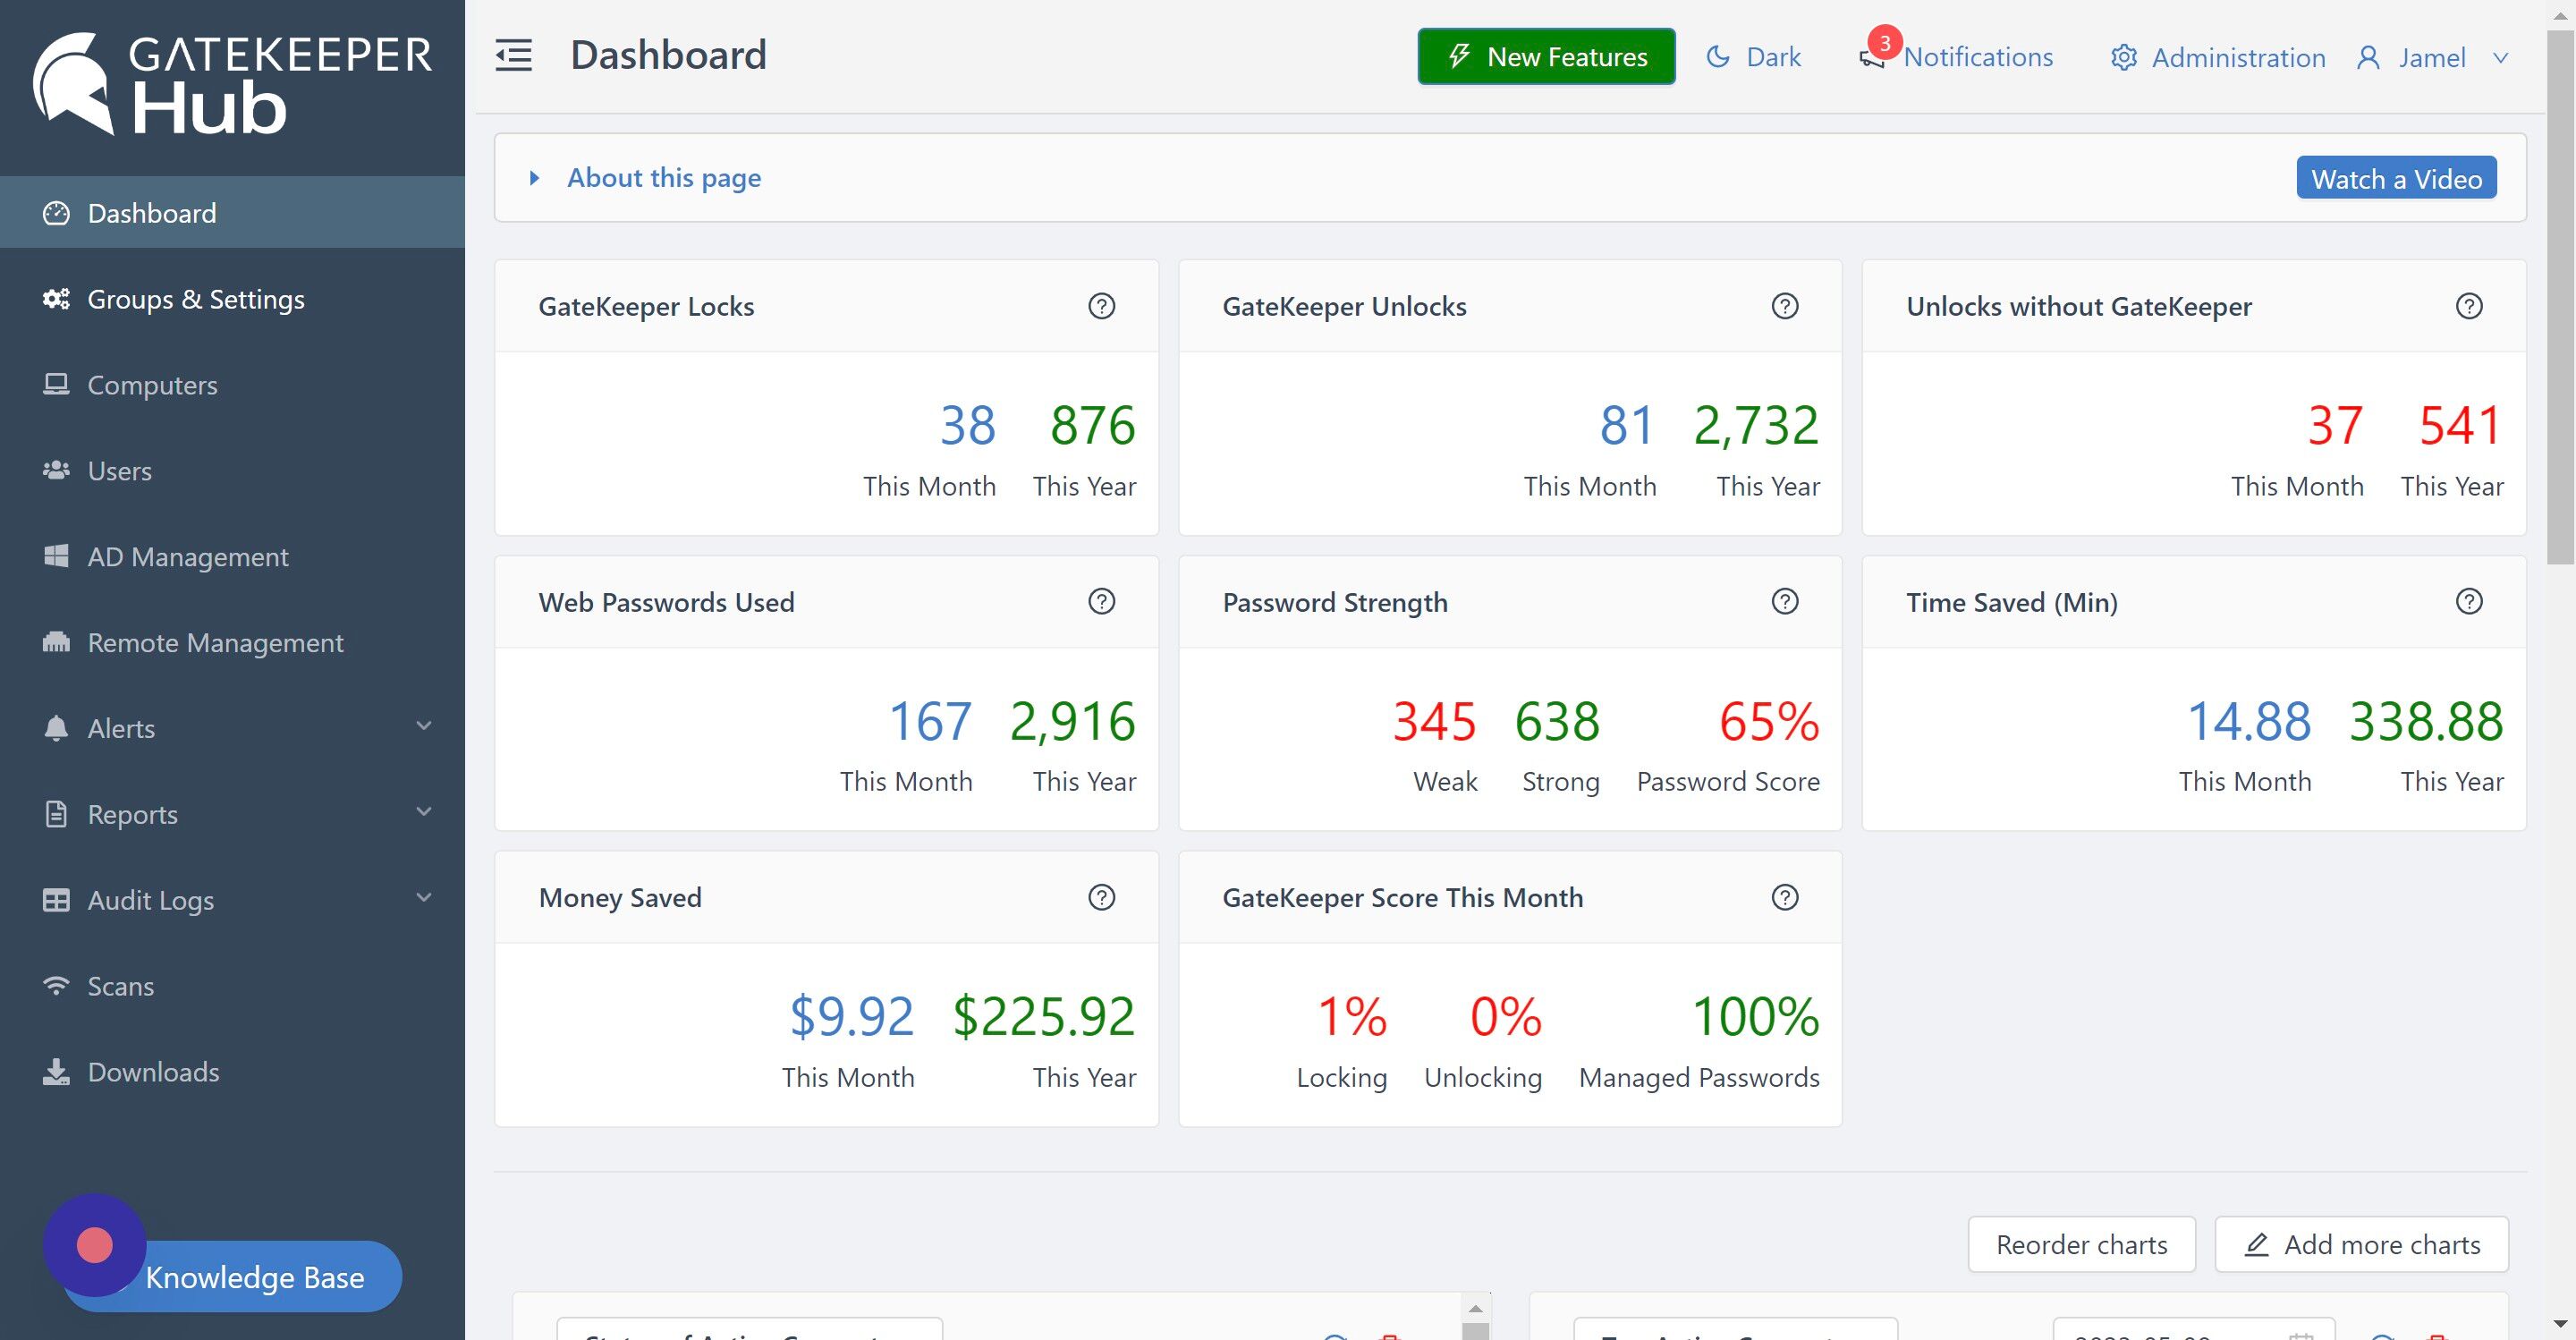
Task: Open Scans page
Action: 232,986
